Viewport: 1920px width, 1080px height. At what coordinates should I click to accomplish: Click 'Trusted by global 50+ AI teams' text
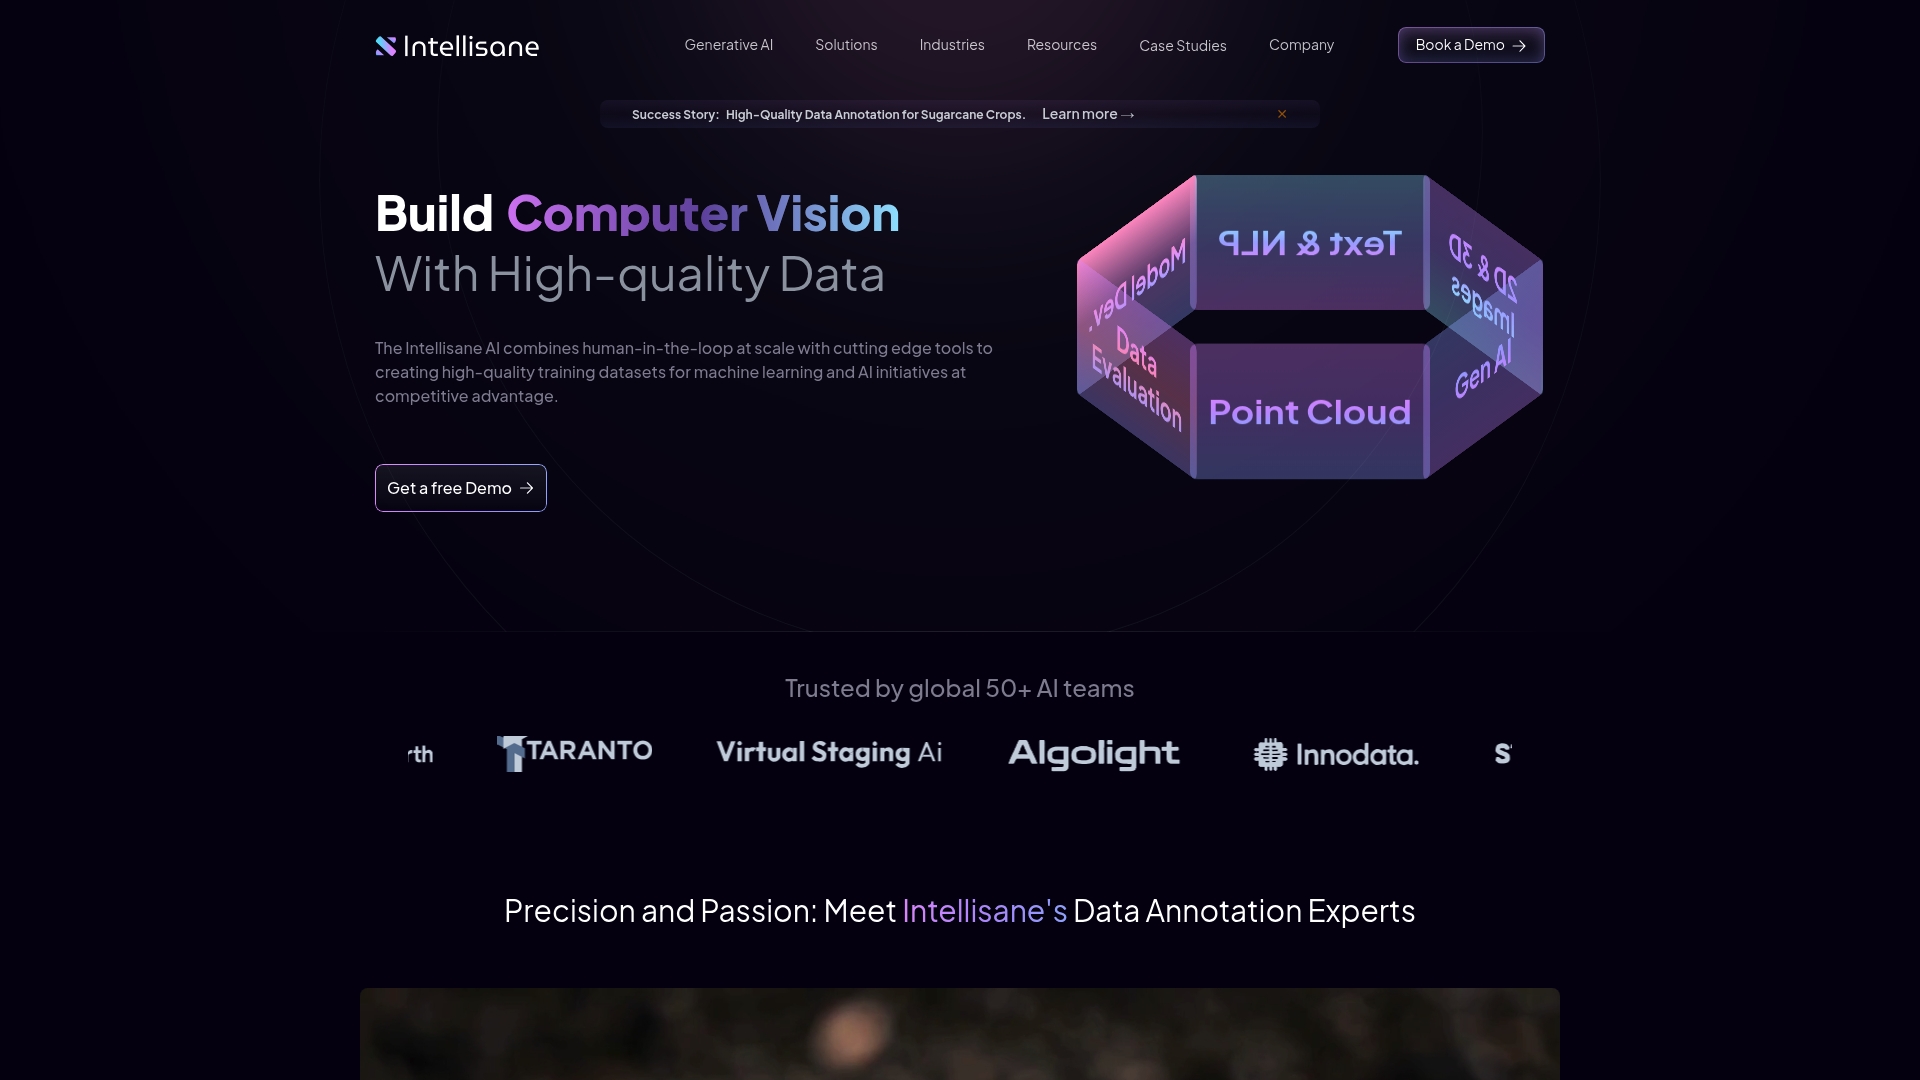coord(959,688)
